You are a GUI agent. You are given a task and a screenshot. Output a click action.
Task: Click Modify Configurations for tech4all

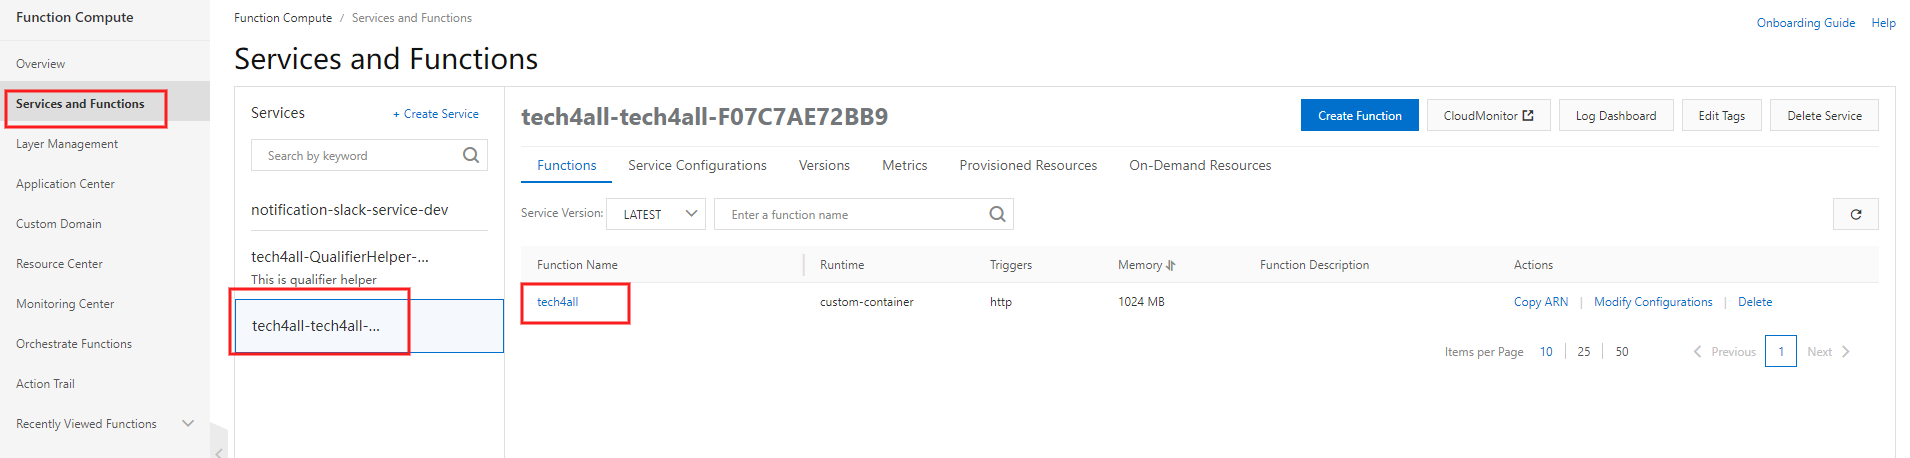[x=1653, y=302]
